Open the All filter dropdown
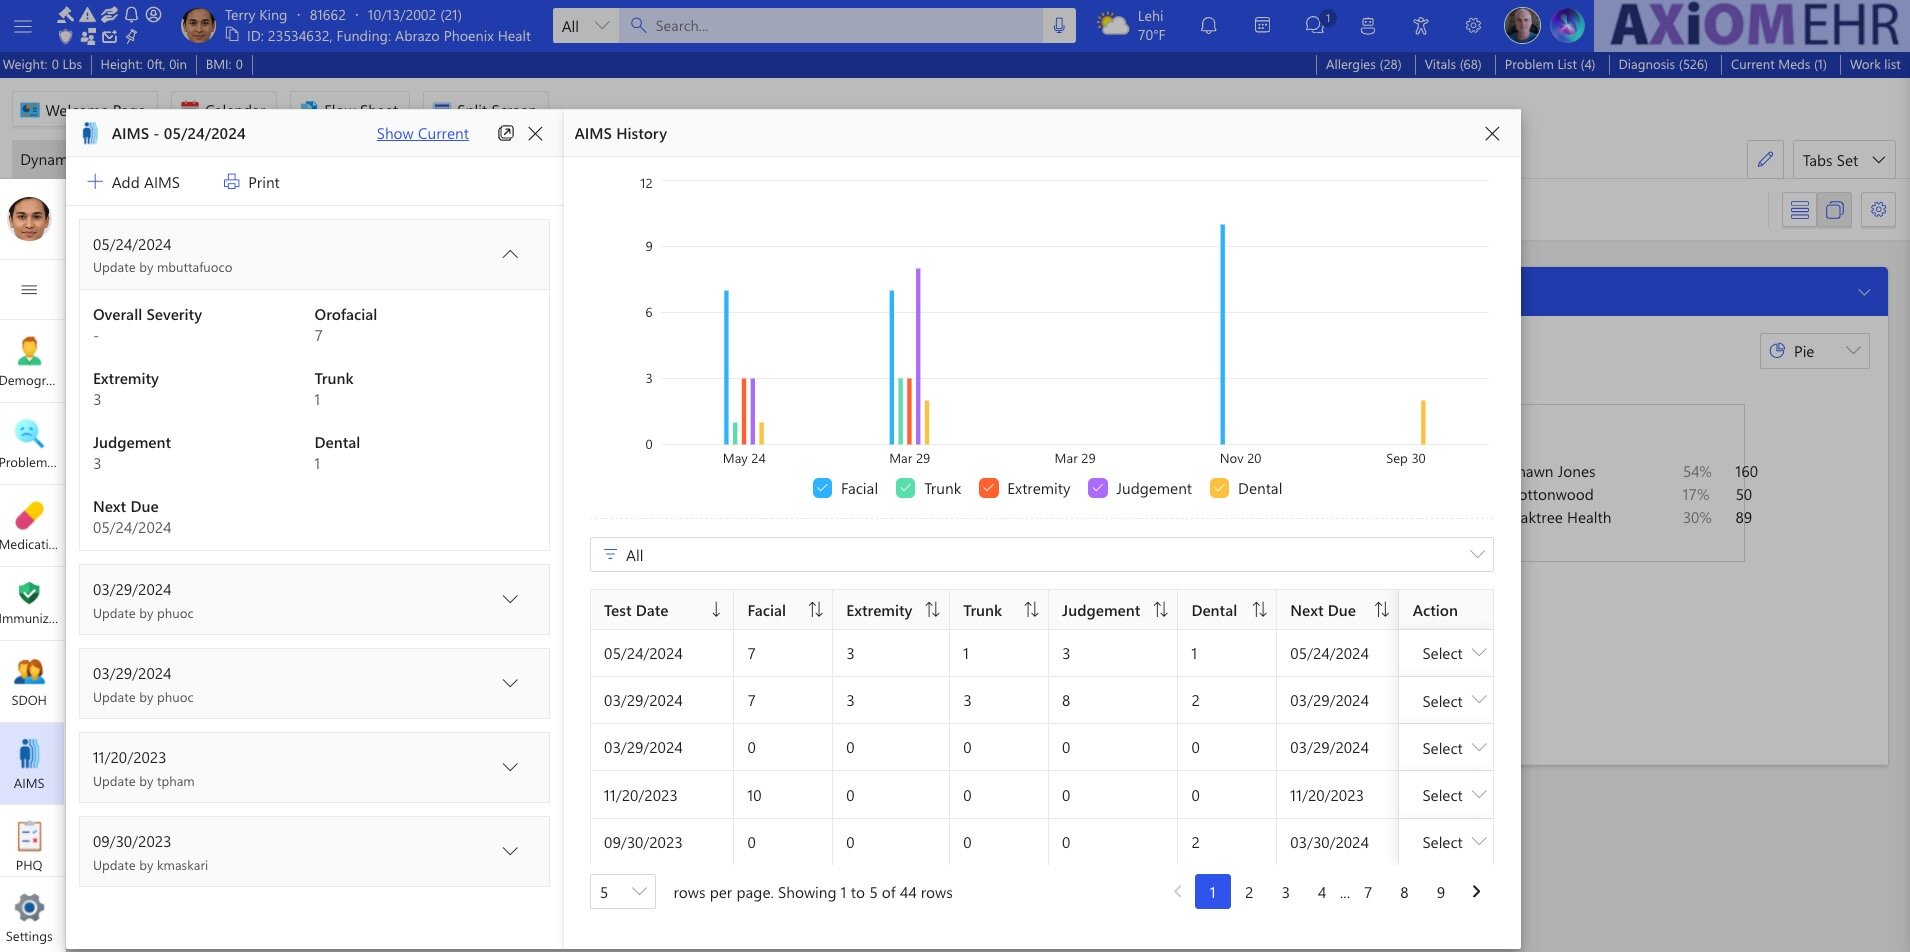This screenshot has height=952, width=1910. (1041, 555)
